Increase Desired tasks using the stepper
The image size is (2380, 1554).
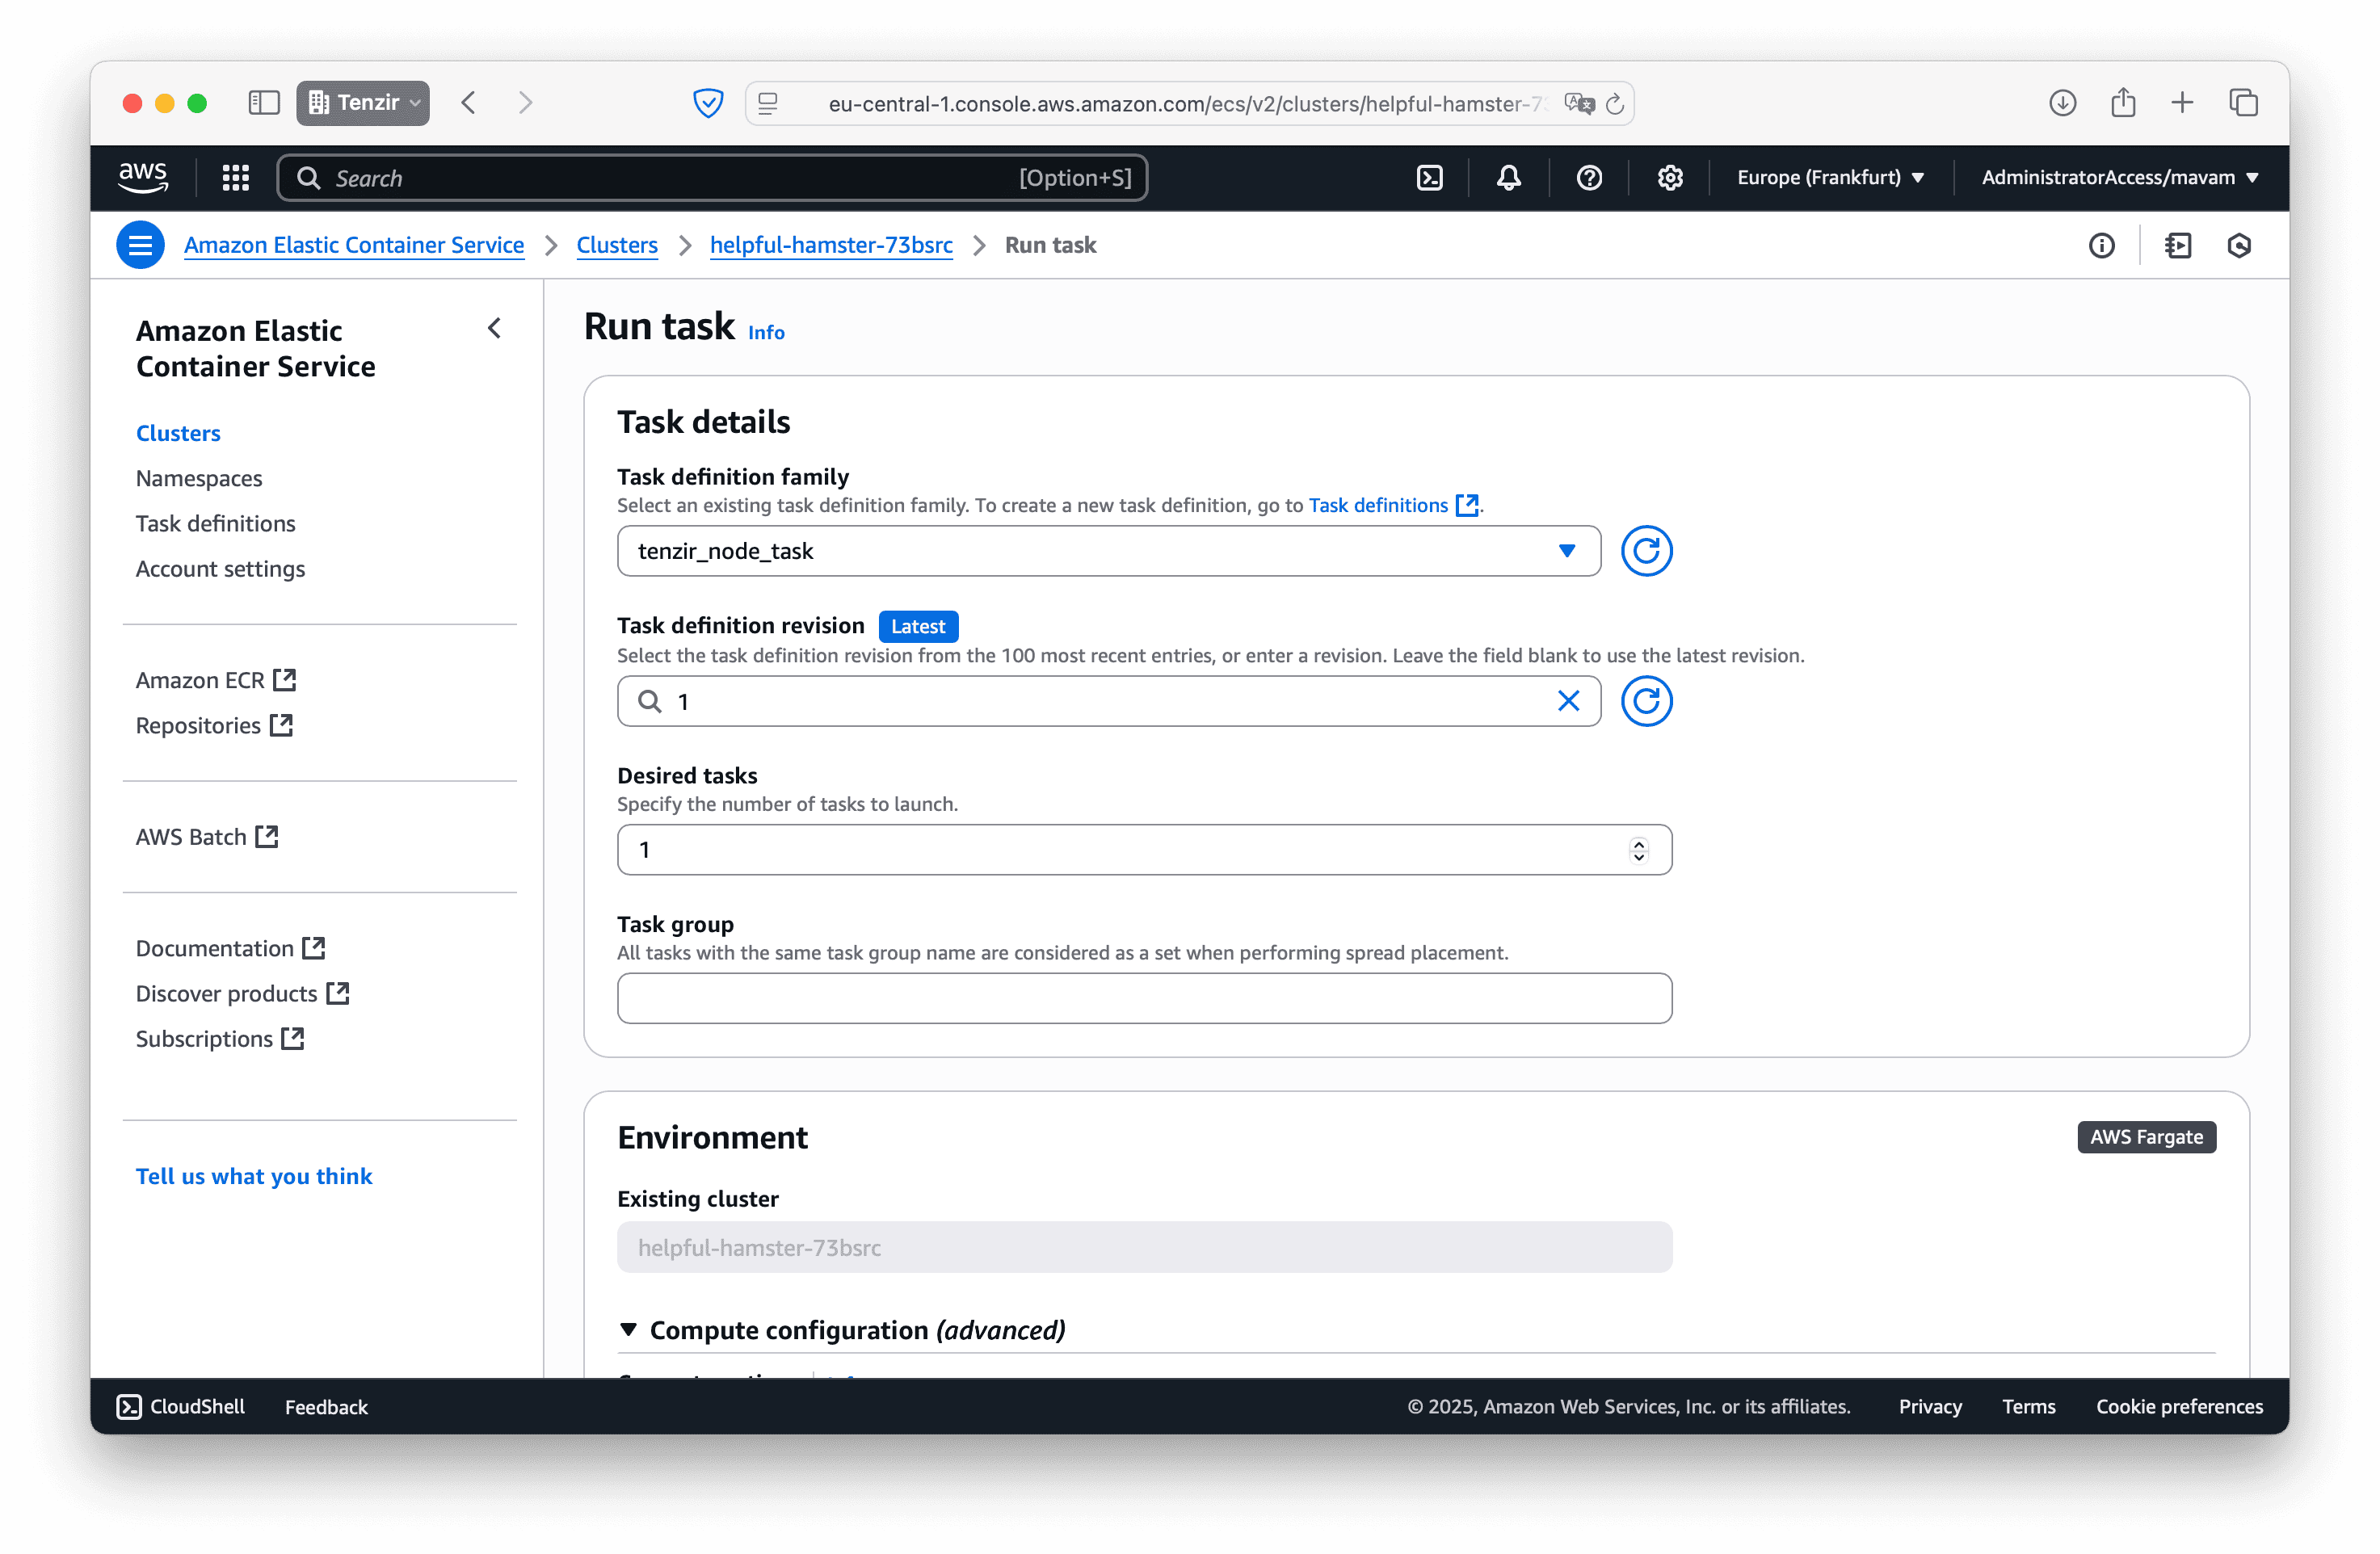click(x=1639, y=843)
